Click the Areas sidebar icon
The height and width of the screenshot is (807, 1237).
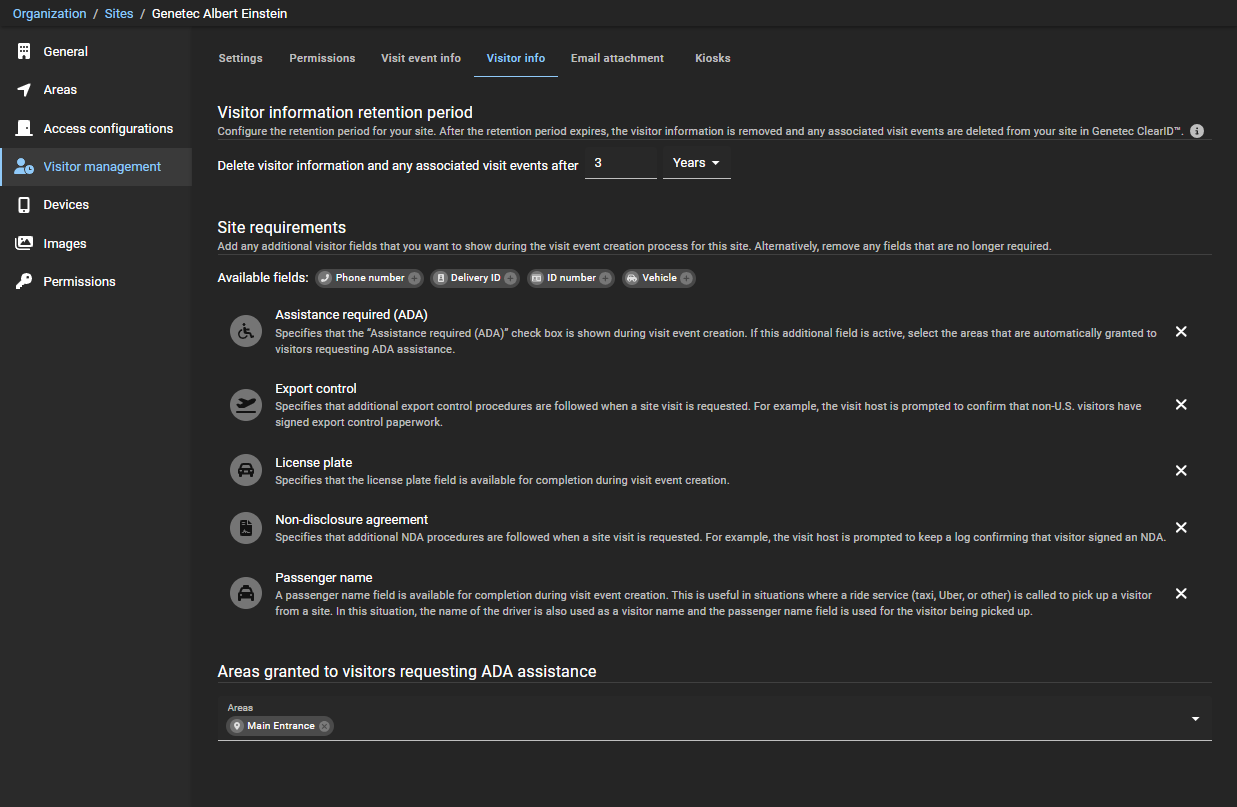tap(24, 89)
